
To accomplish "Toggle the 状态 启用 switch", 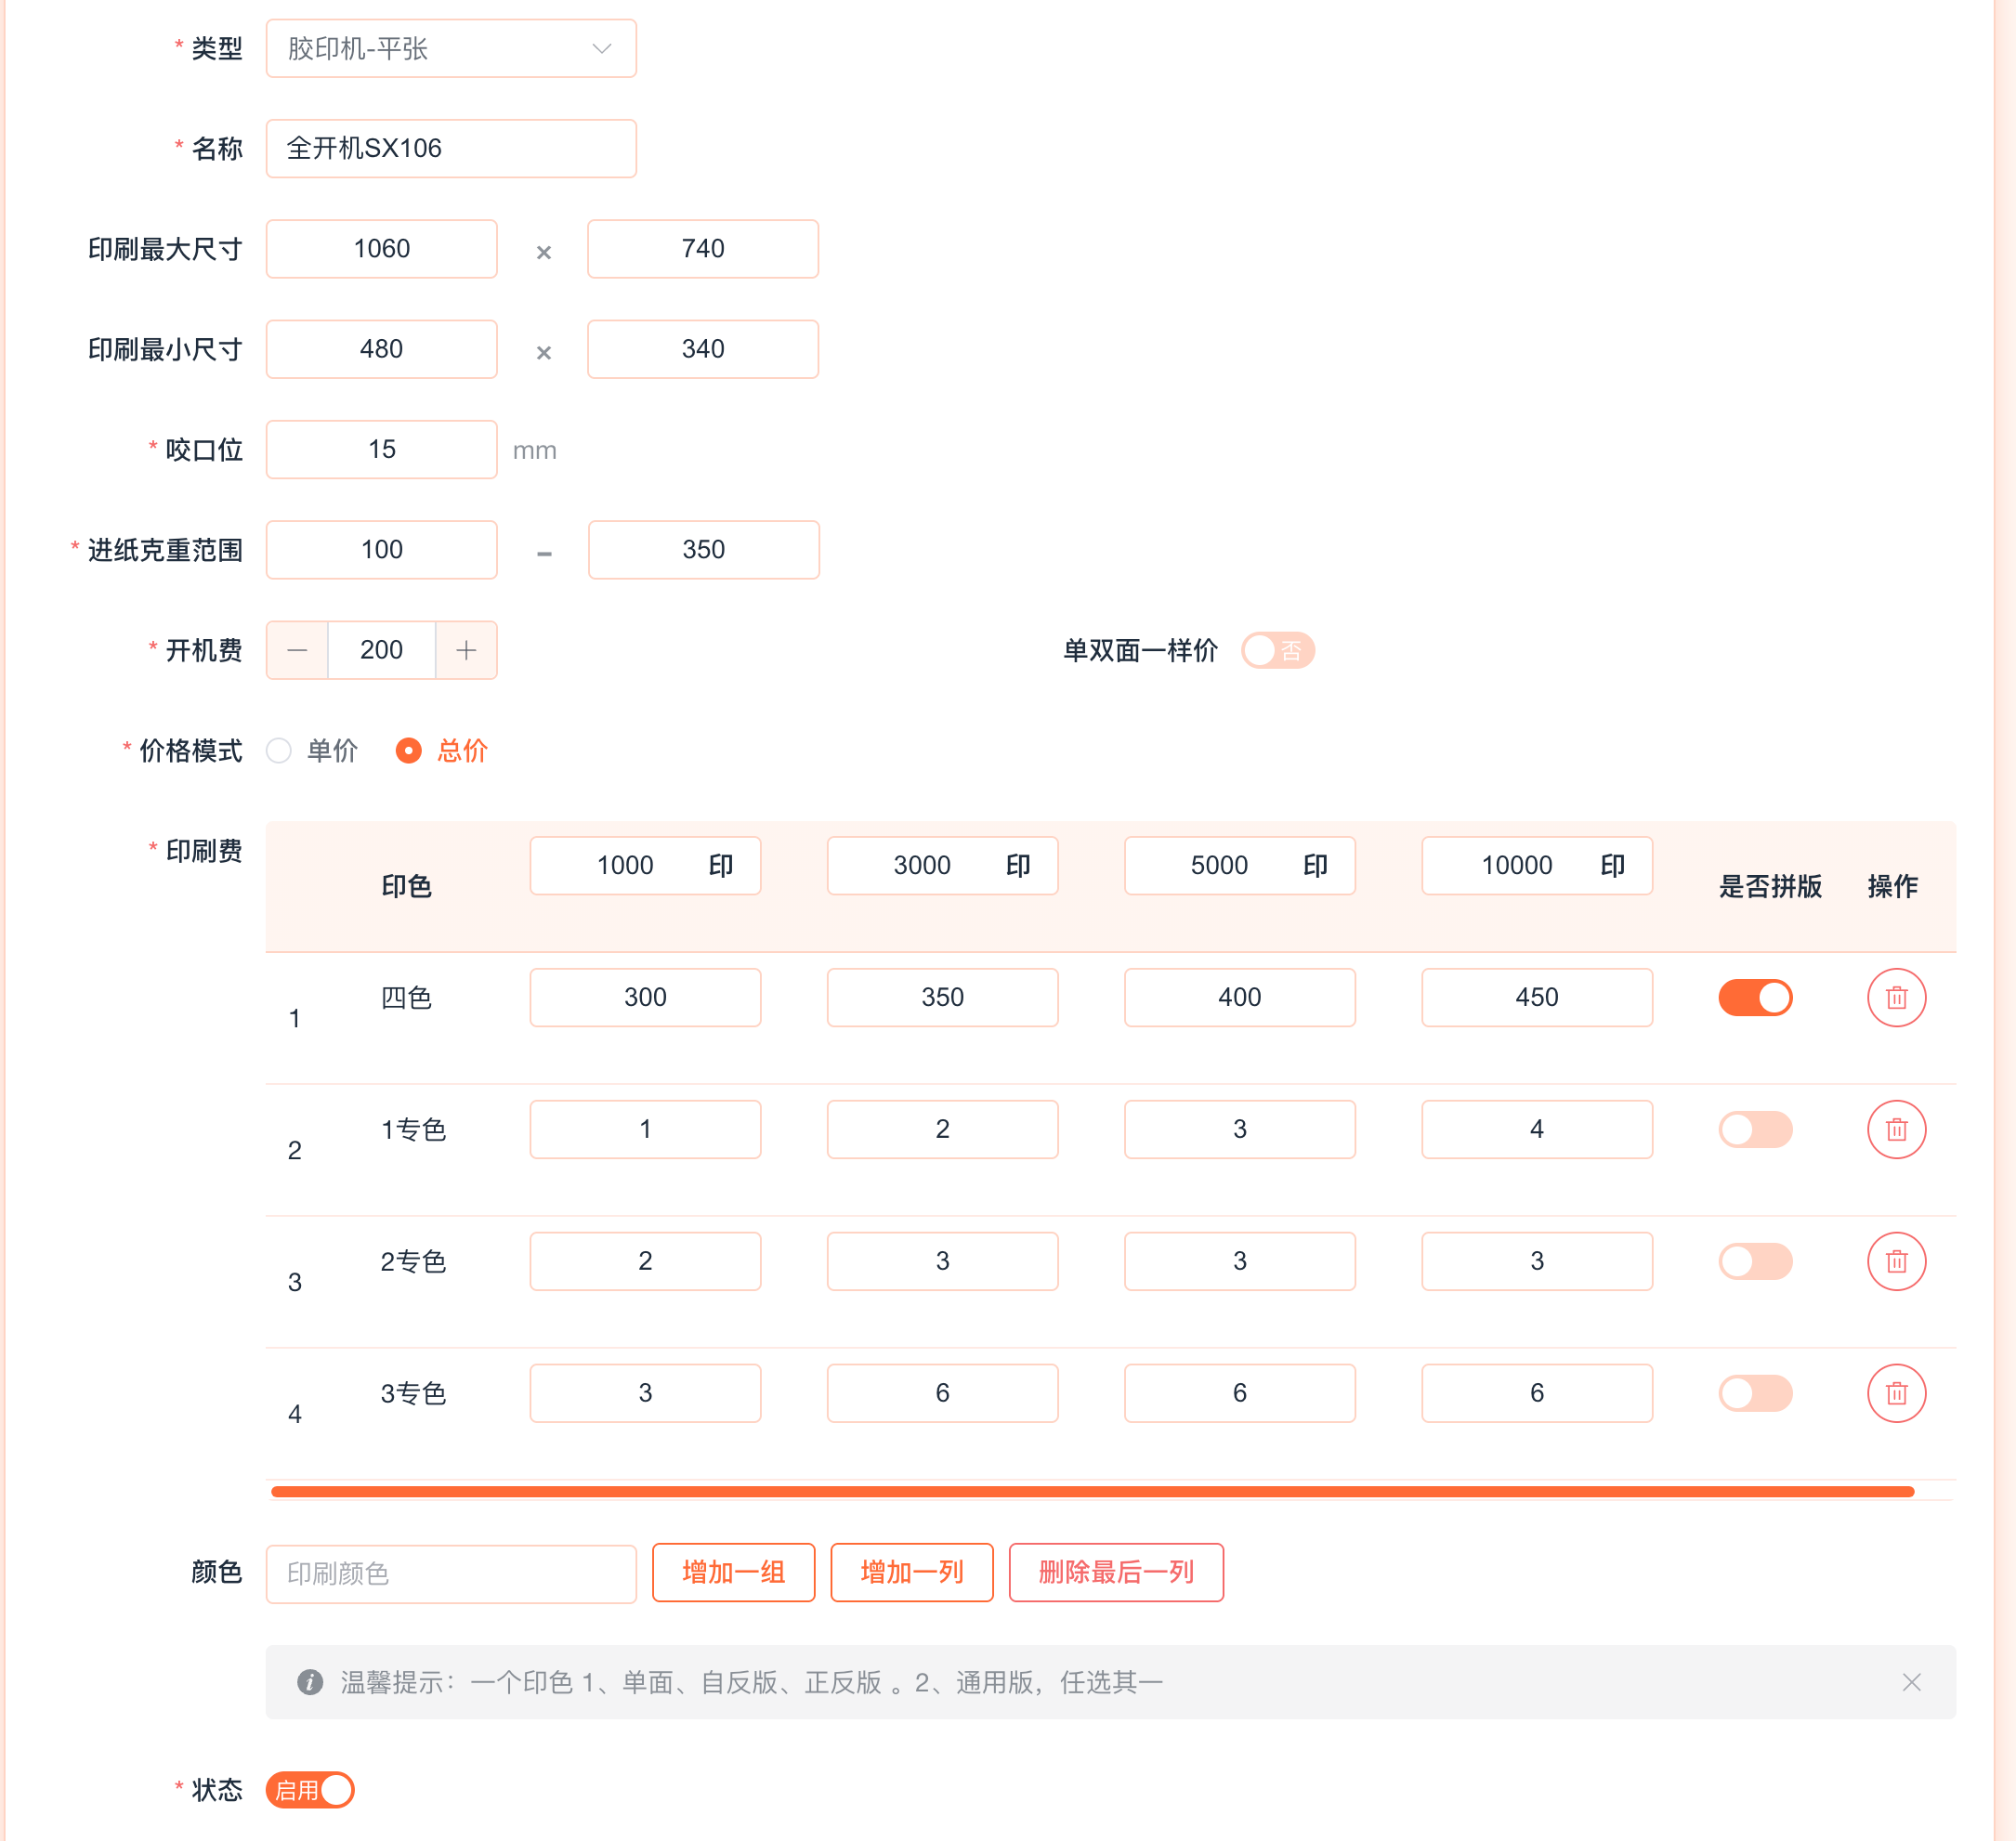I will coord(310,1789).
